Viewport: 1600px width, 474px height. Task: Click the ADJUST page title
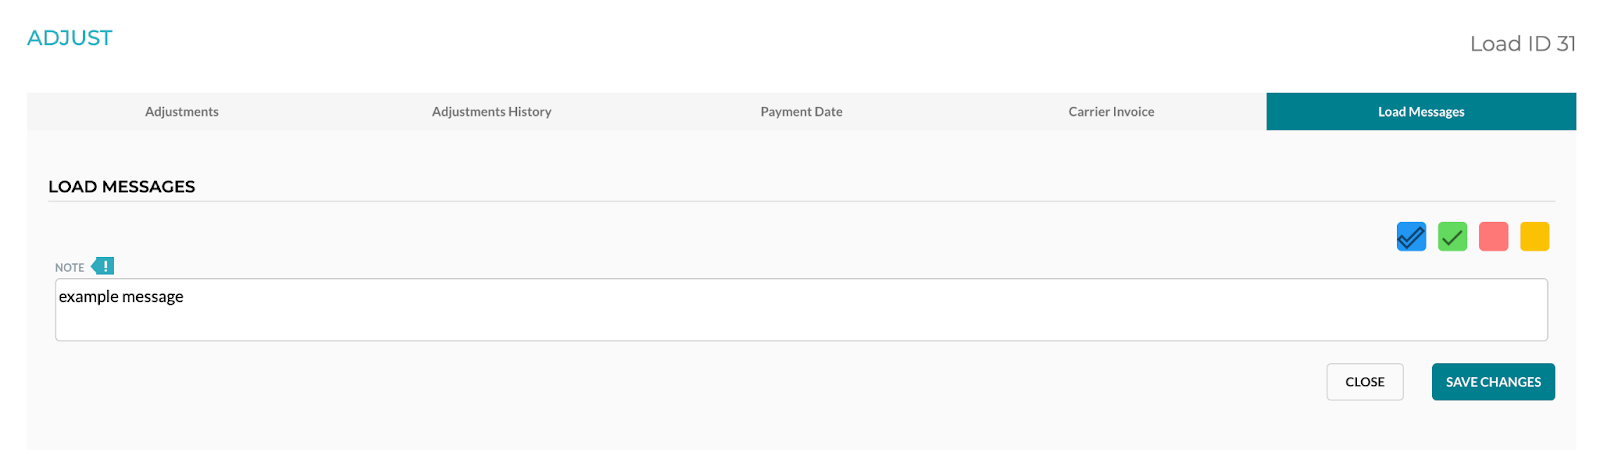tap(70, 38)
